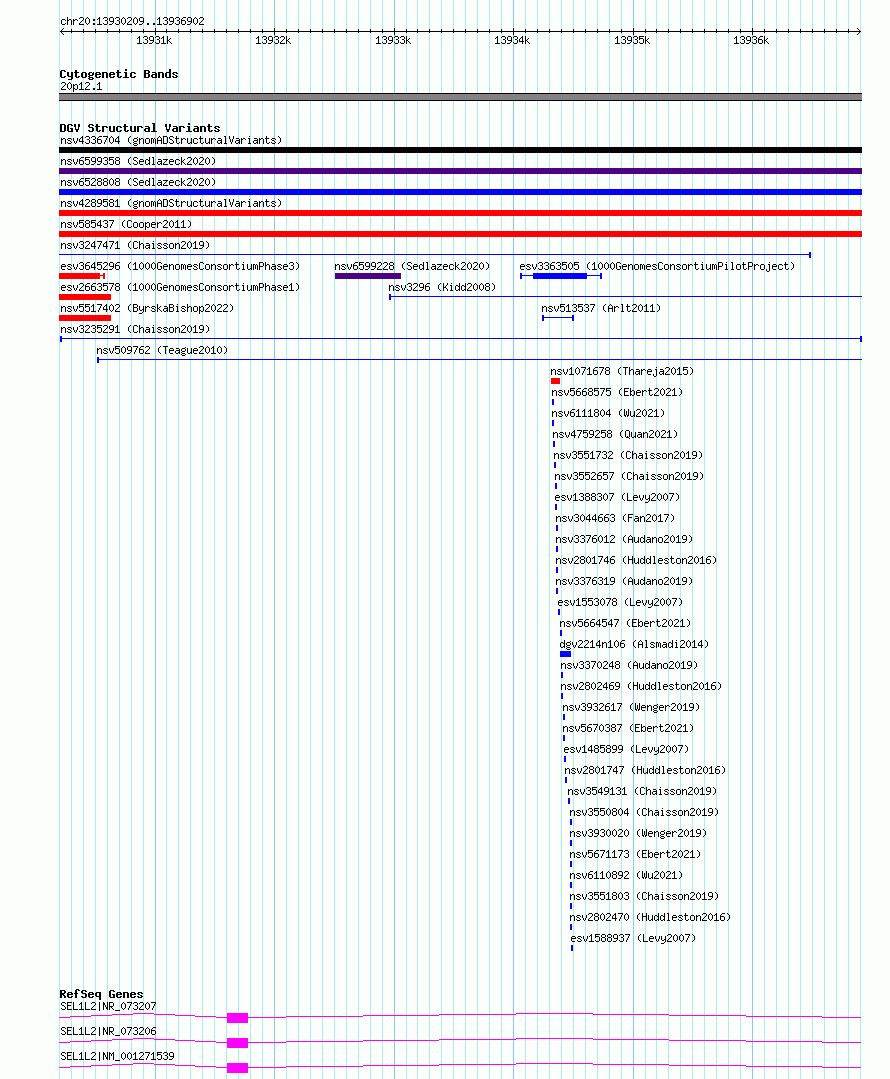Select the nsv6599358 Sedlazeck2020 variant label
The image size is (890, 1079).
pyautogui.click(x=138, y=161)
